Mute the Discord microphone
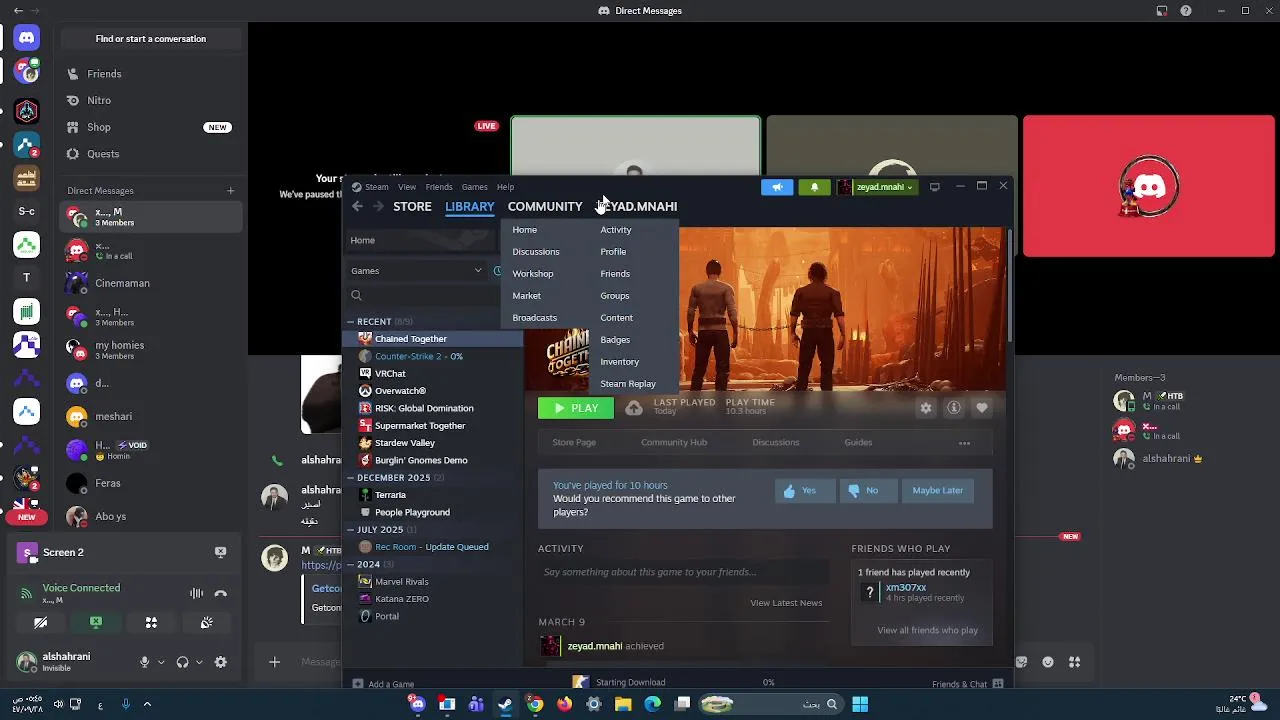Screen dimensions: 1280x720 [x=144, y=662]
